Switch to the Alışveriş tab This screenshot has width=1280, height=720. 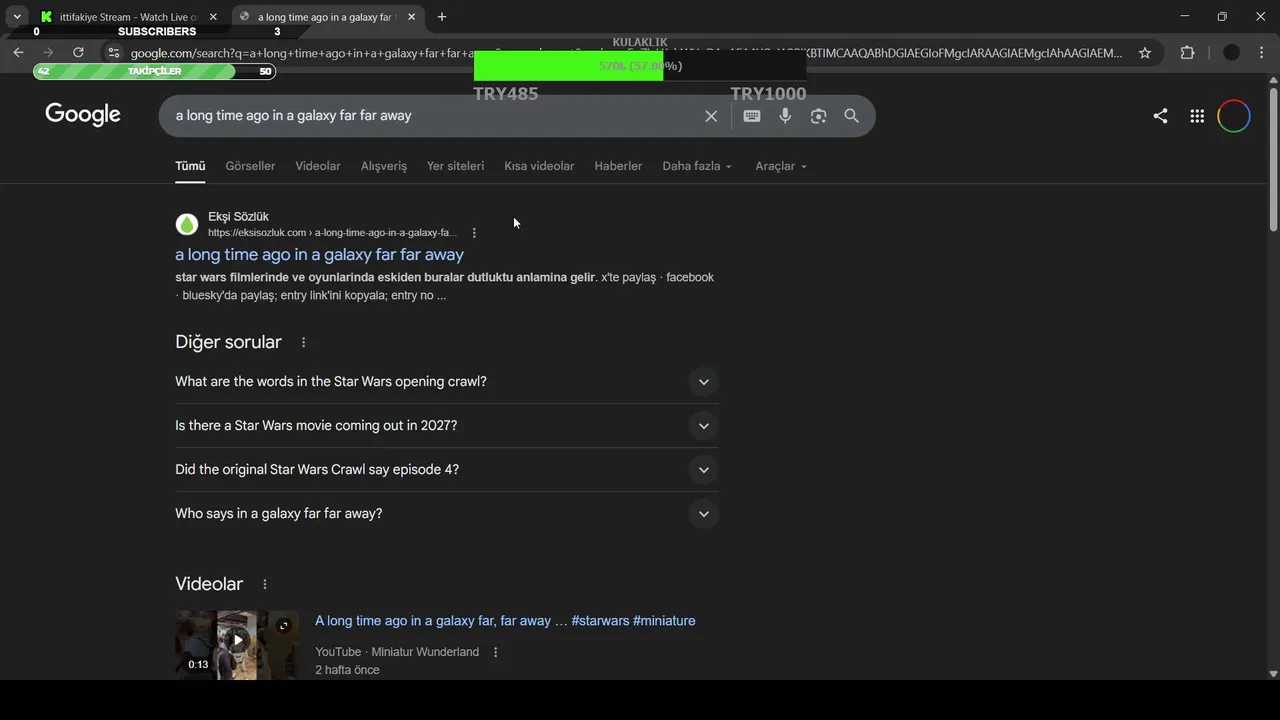coord(384,166)
